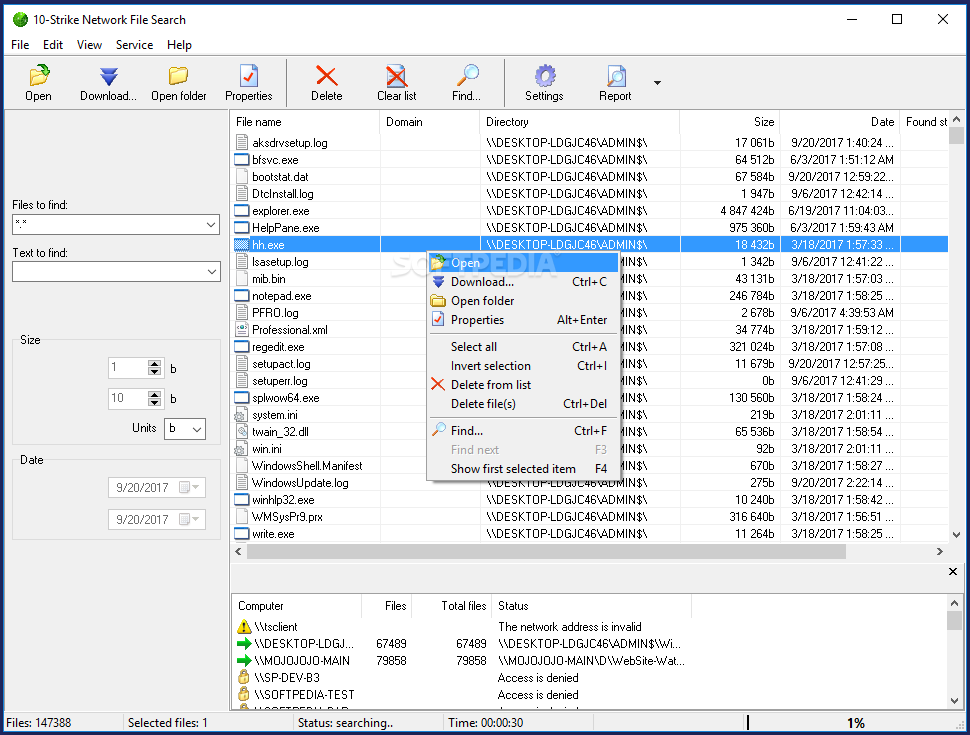
Task: Click the computers list scroll down arrow
Action: click(x=954, y=701)
